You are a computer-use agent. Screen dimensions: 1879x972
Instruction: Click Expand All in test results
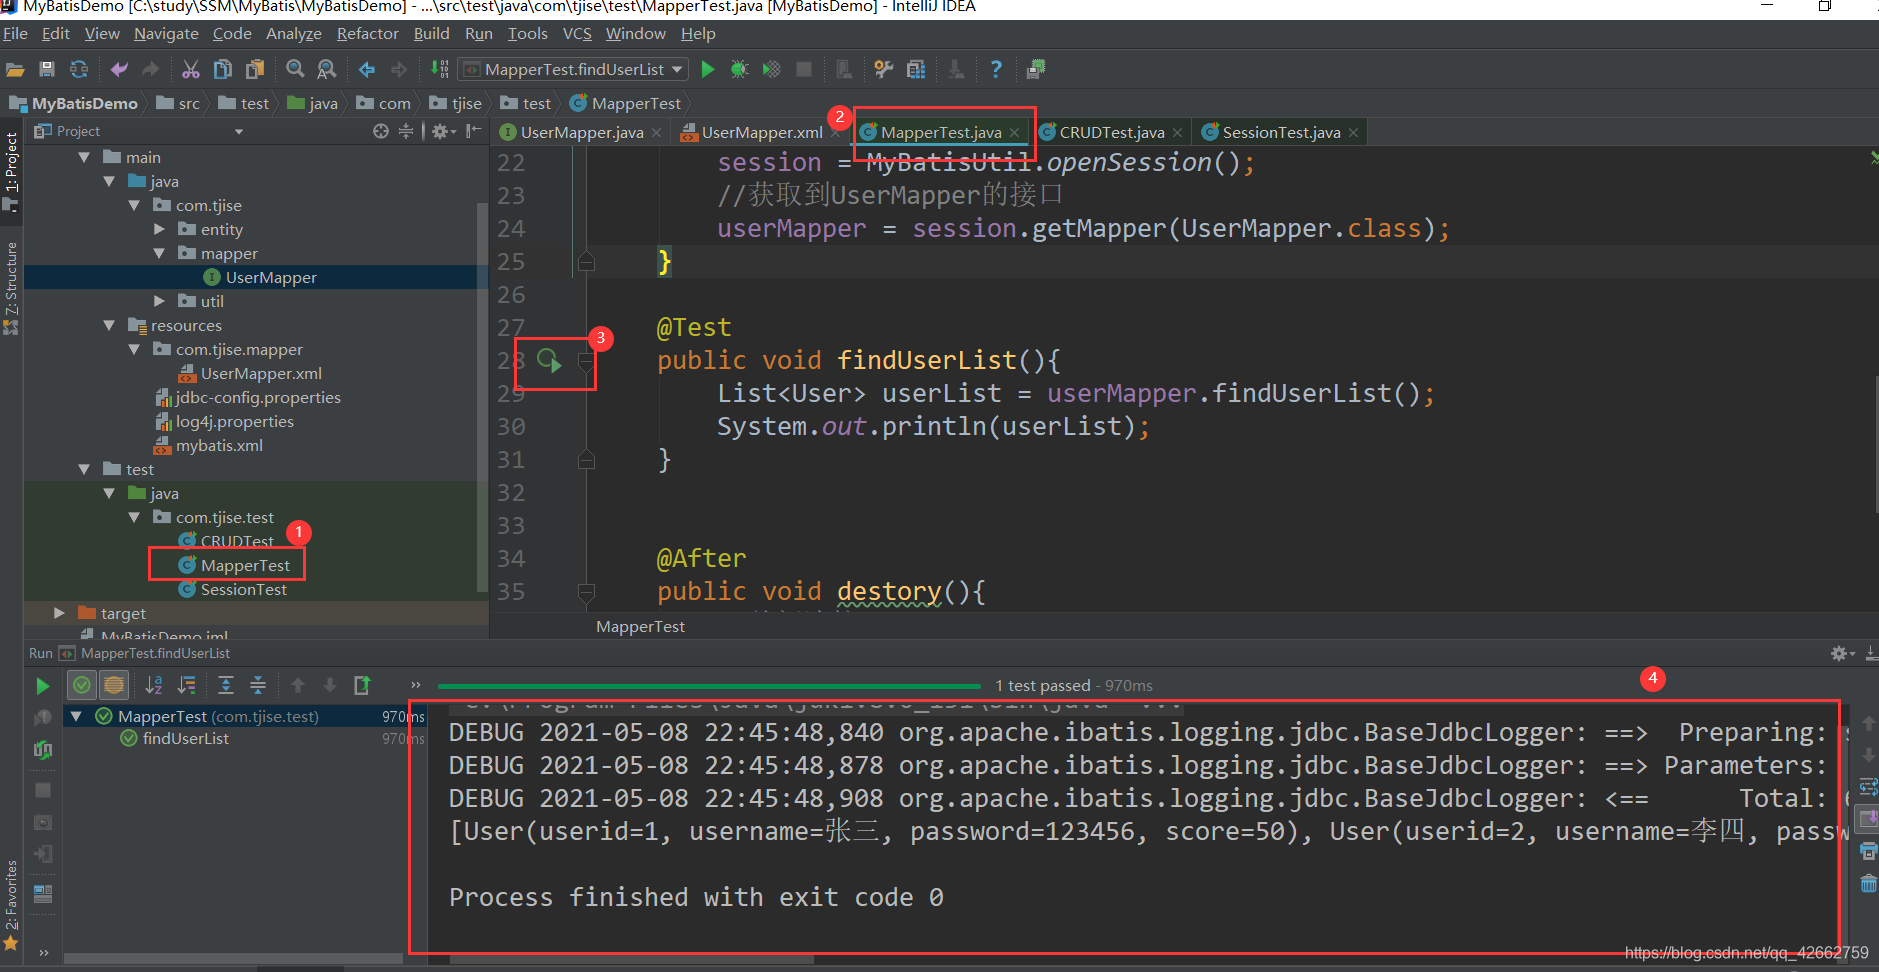pyautogui.click(x=226, y=685)
